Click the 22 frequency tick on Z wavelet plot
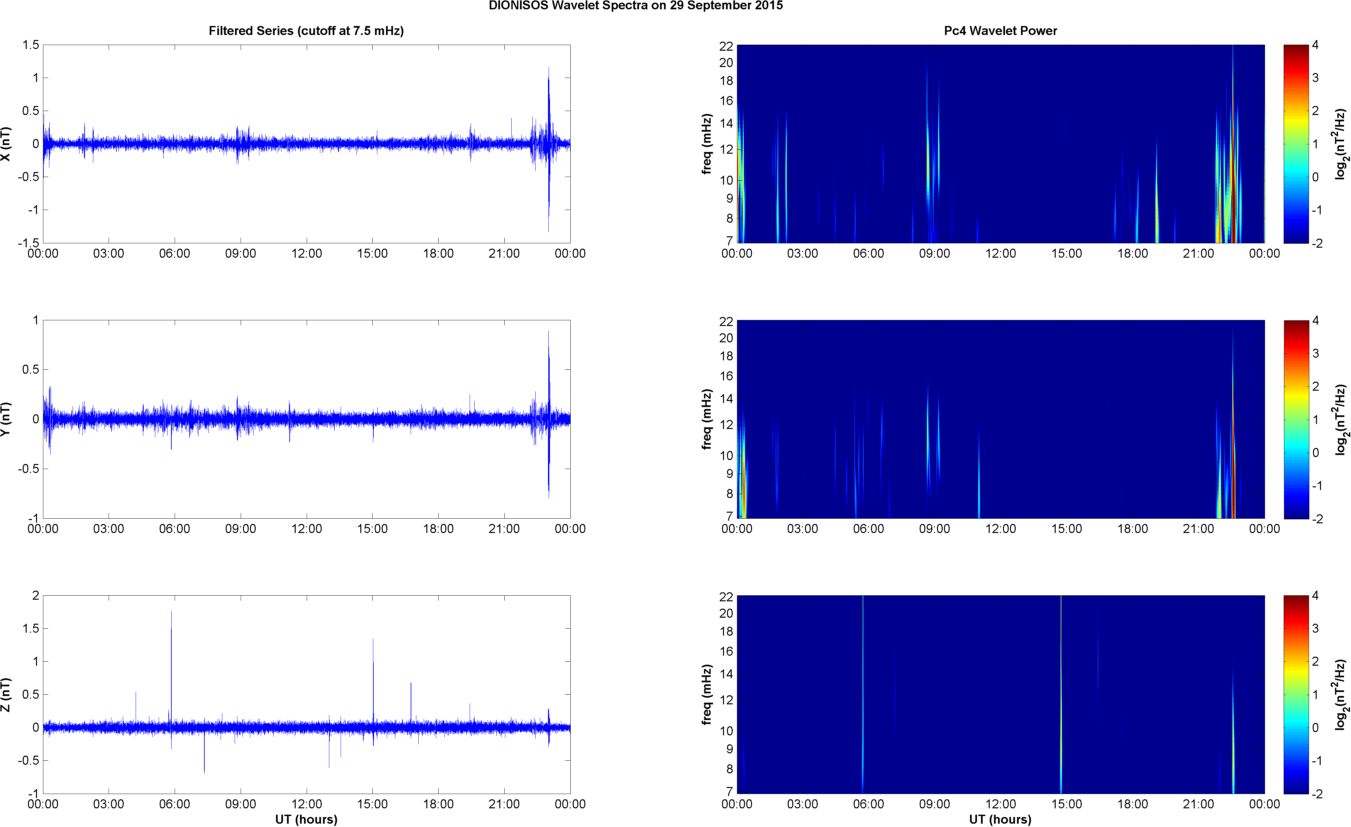Viewport: 1351px width, 827px height. coord(727,596)
